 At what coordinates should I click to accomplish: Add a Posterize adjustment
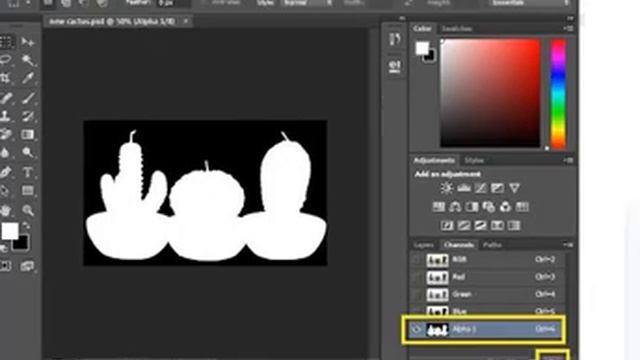[x=464, y=225]
